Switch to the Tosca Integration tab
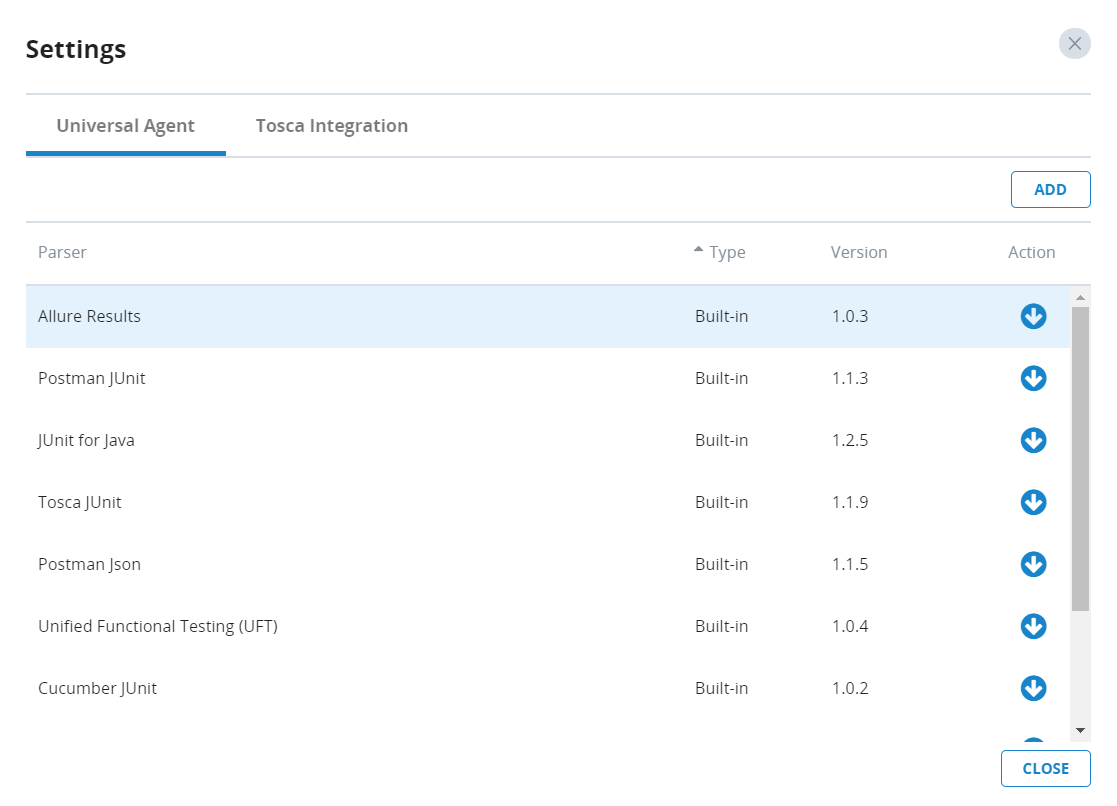 click(x=331, y=126)
